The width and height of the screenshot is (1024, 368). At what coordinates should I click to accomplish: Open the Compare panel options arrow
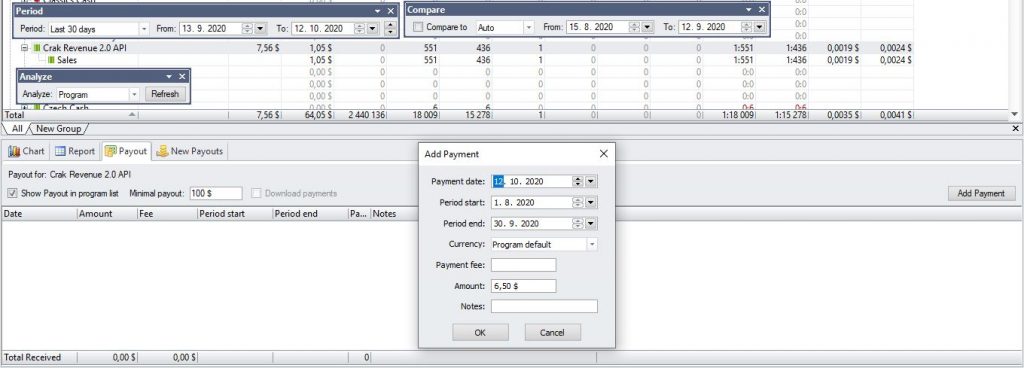click(749, 10)
